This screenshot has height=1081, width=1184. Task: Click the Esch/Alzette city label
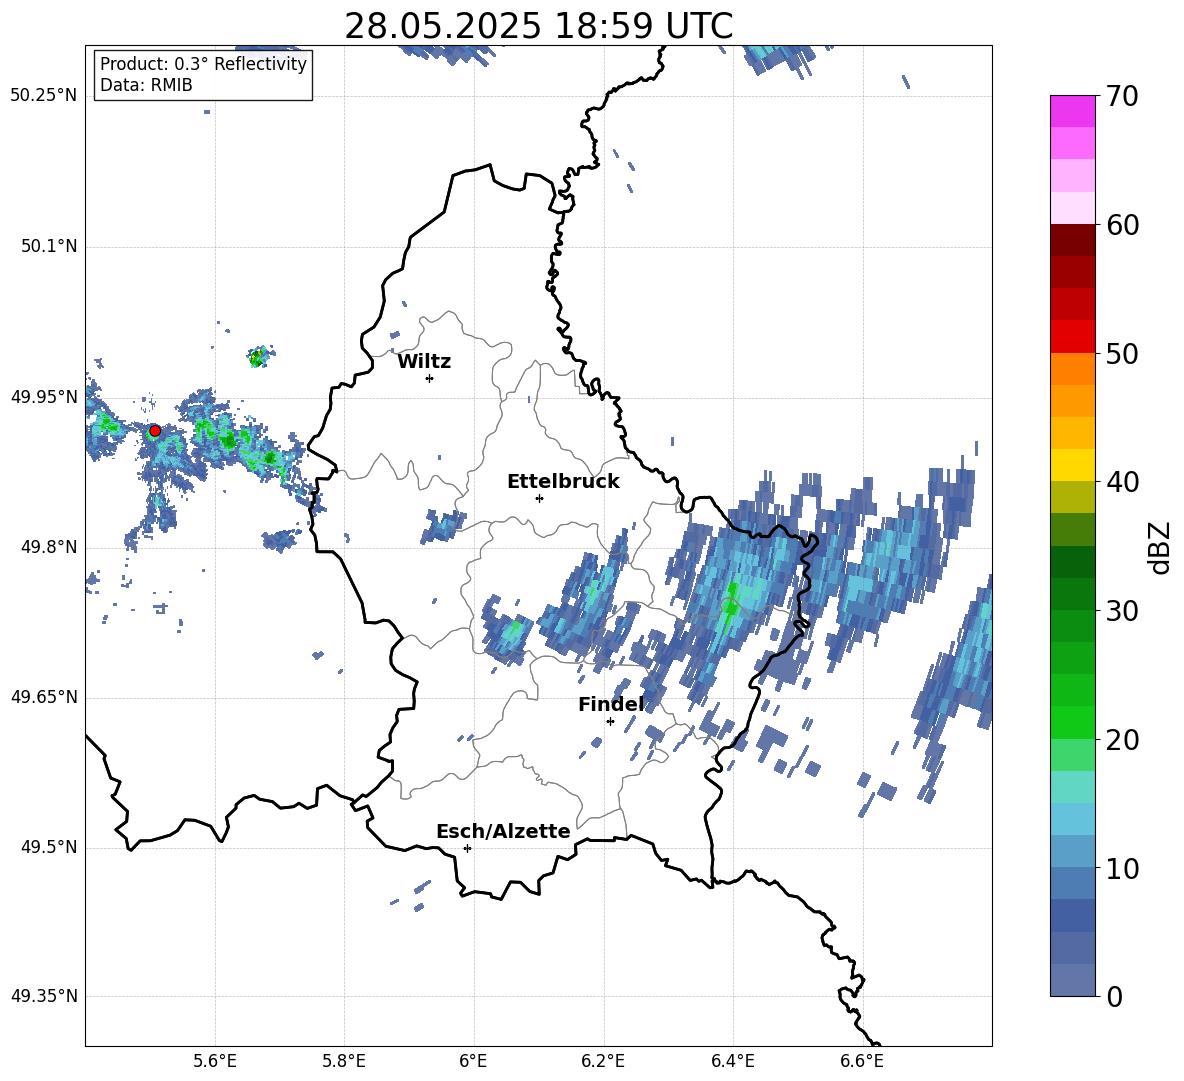(503, 831)
